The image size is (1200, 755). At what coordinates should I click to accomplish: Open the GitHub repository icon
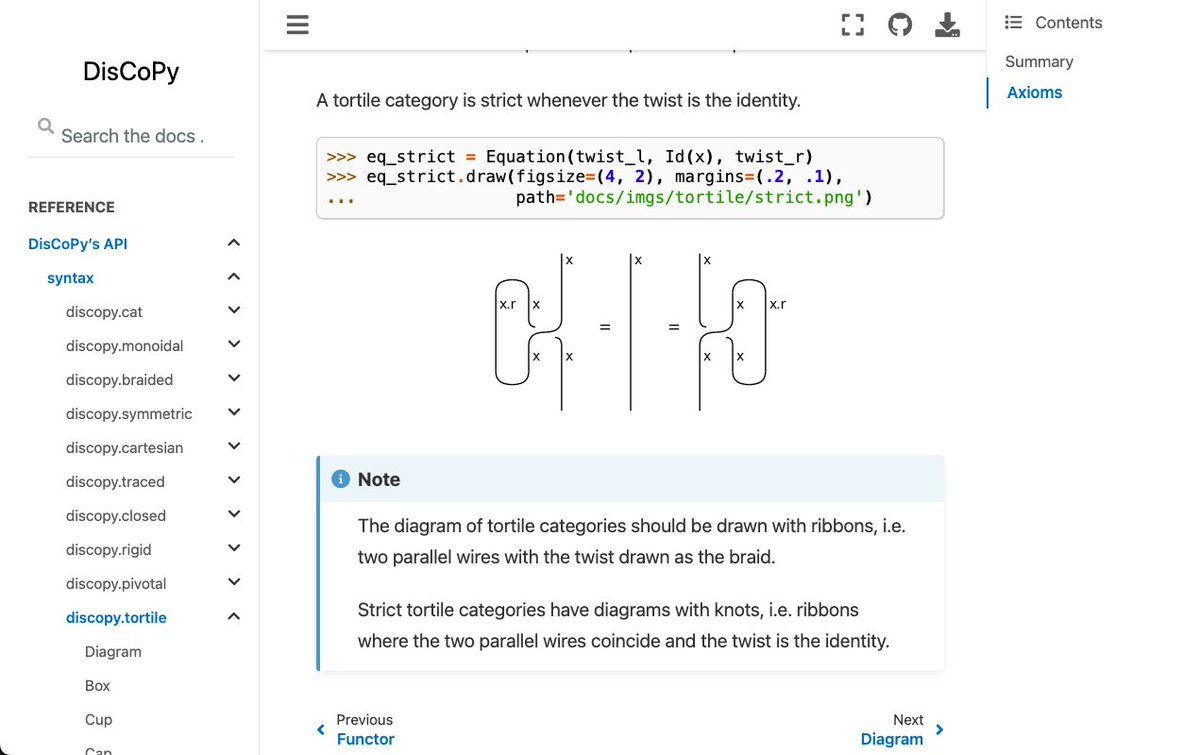pos(900,25)
